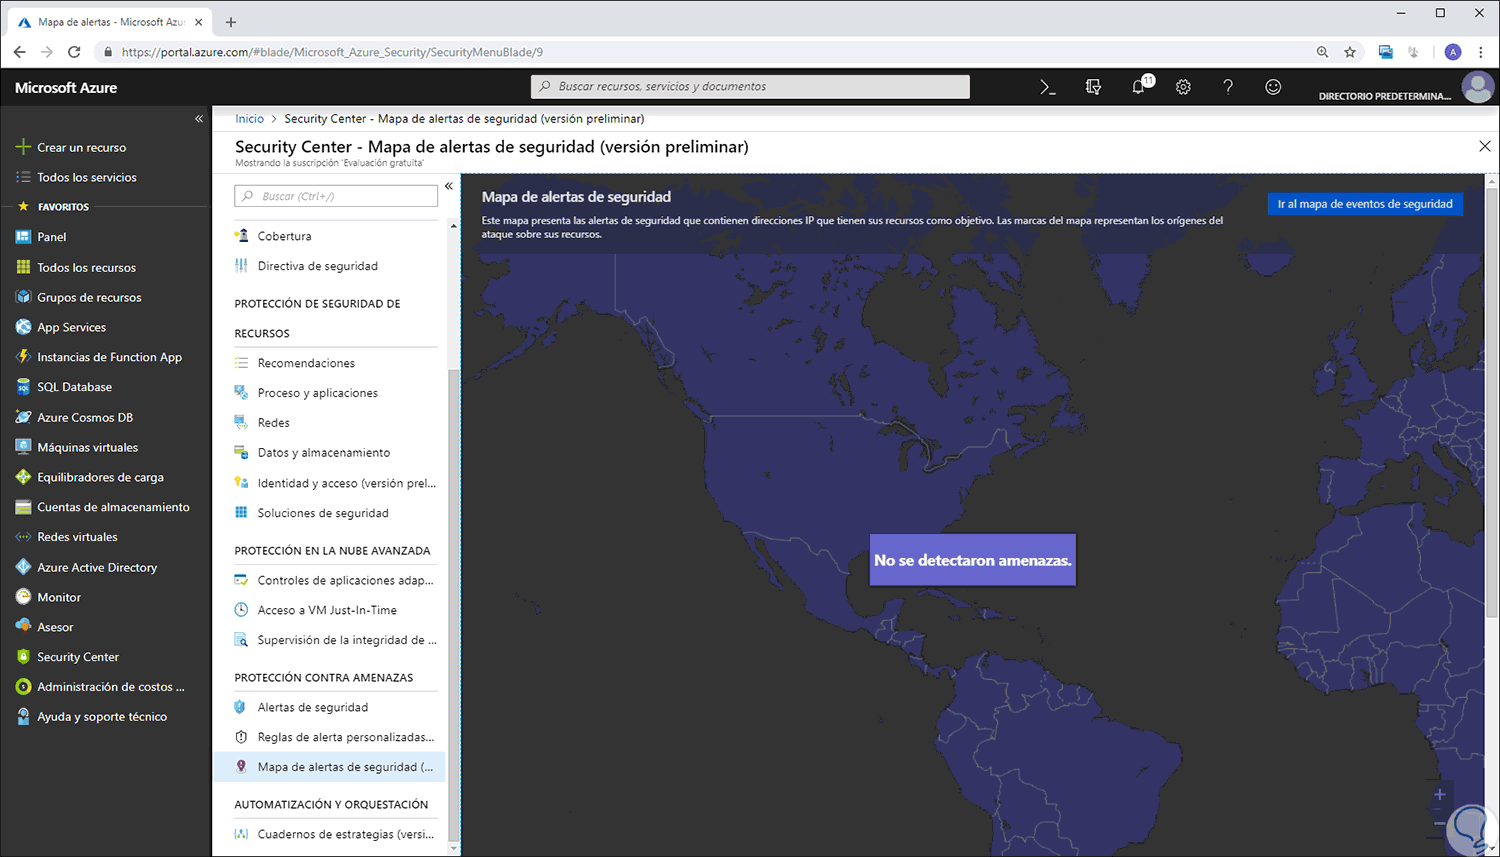Image resolution: width=1500 pixels, height=857 pixels.
Task: Click SQL Database icon
Action: click(23, 387)
